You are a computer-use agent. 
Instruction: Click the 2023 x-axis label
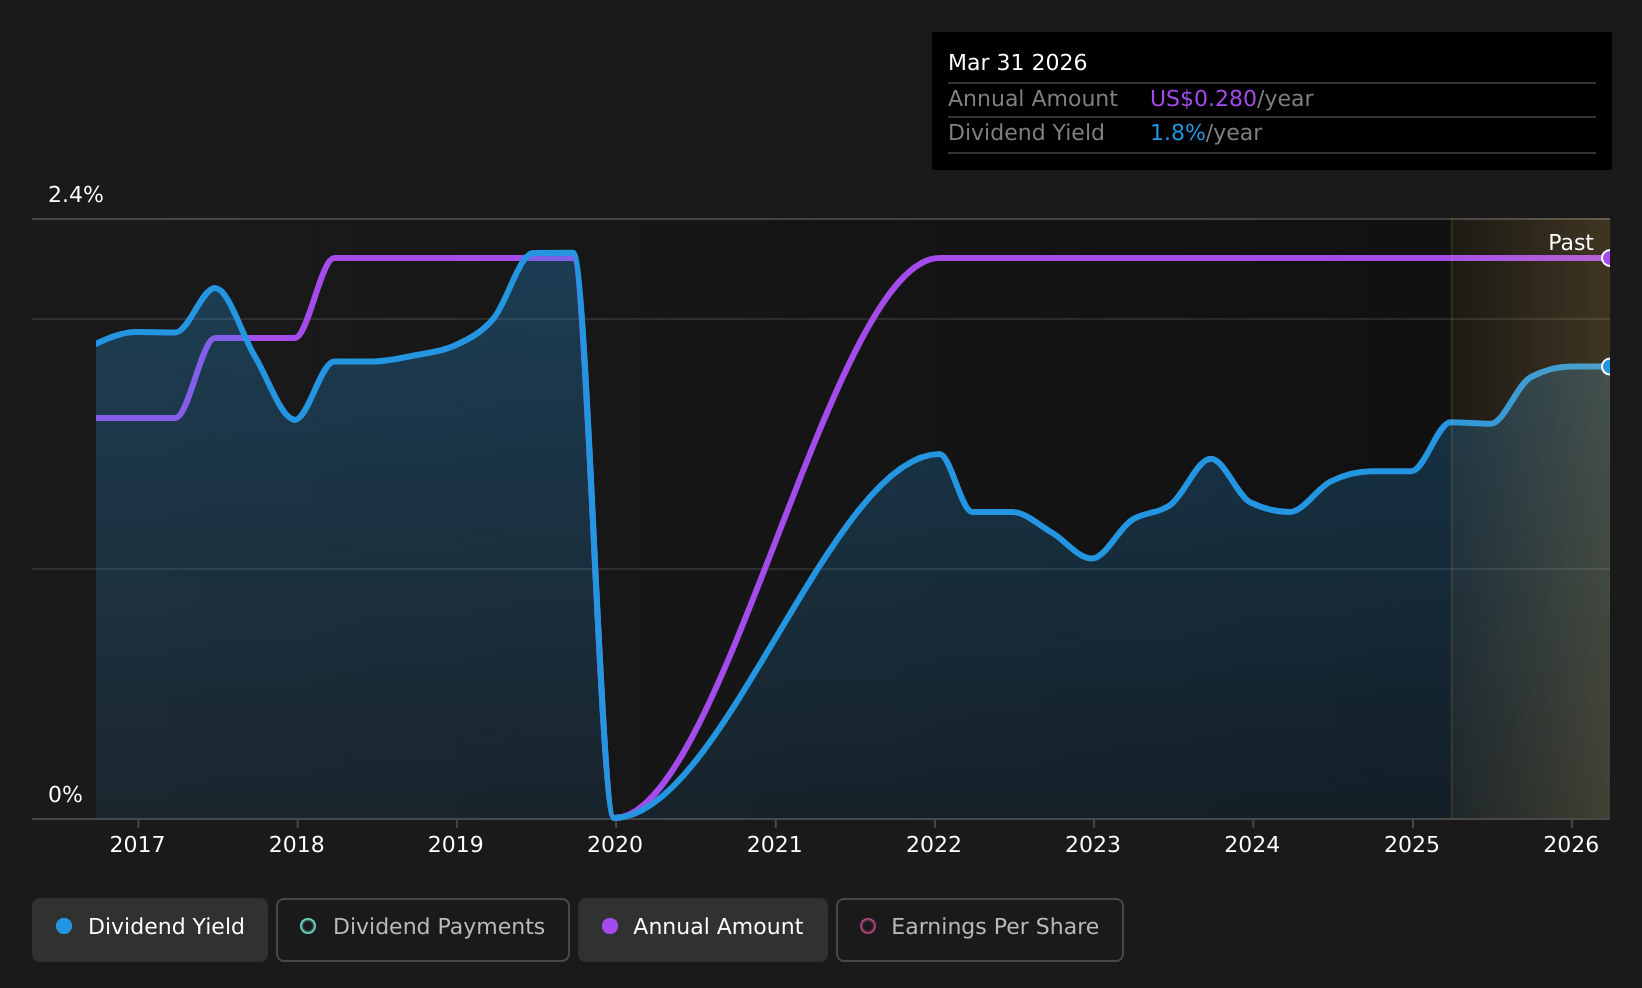pyautogui.click(x=1093, y=845)
